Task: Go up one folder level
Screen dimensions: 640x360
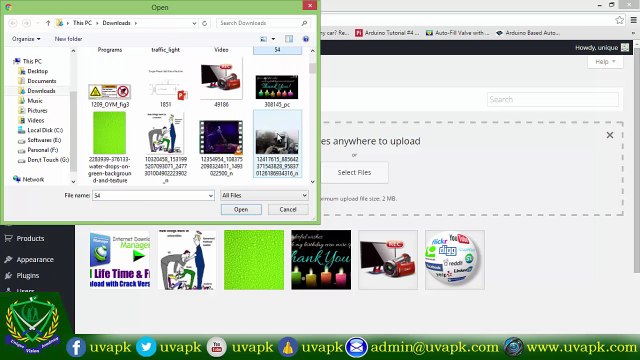Action: click(x=48, y=23)
